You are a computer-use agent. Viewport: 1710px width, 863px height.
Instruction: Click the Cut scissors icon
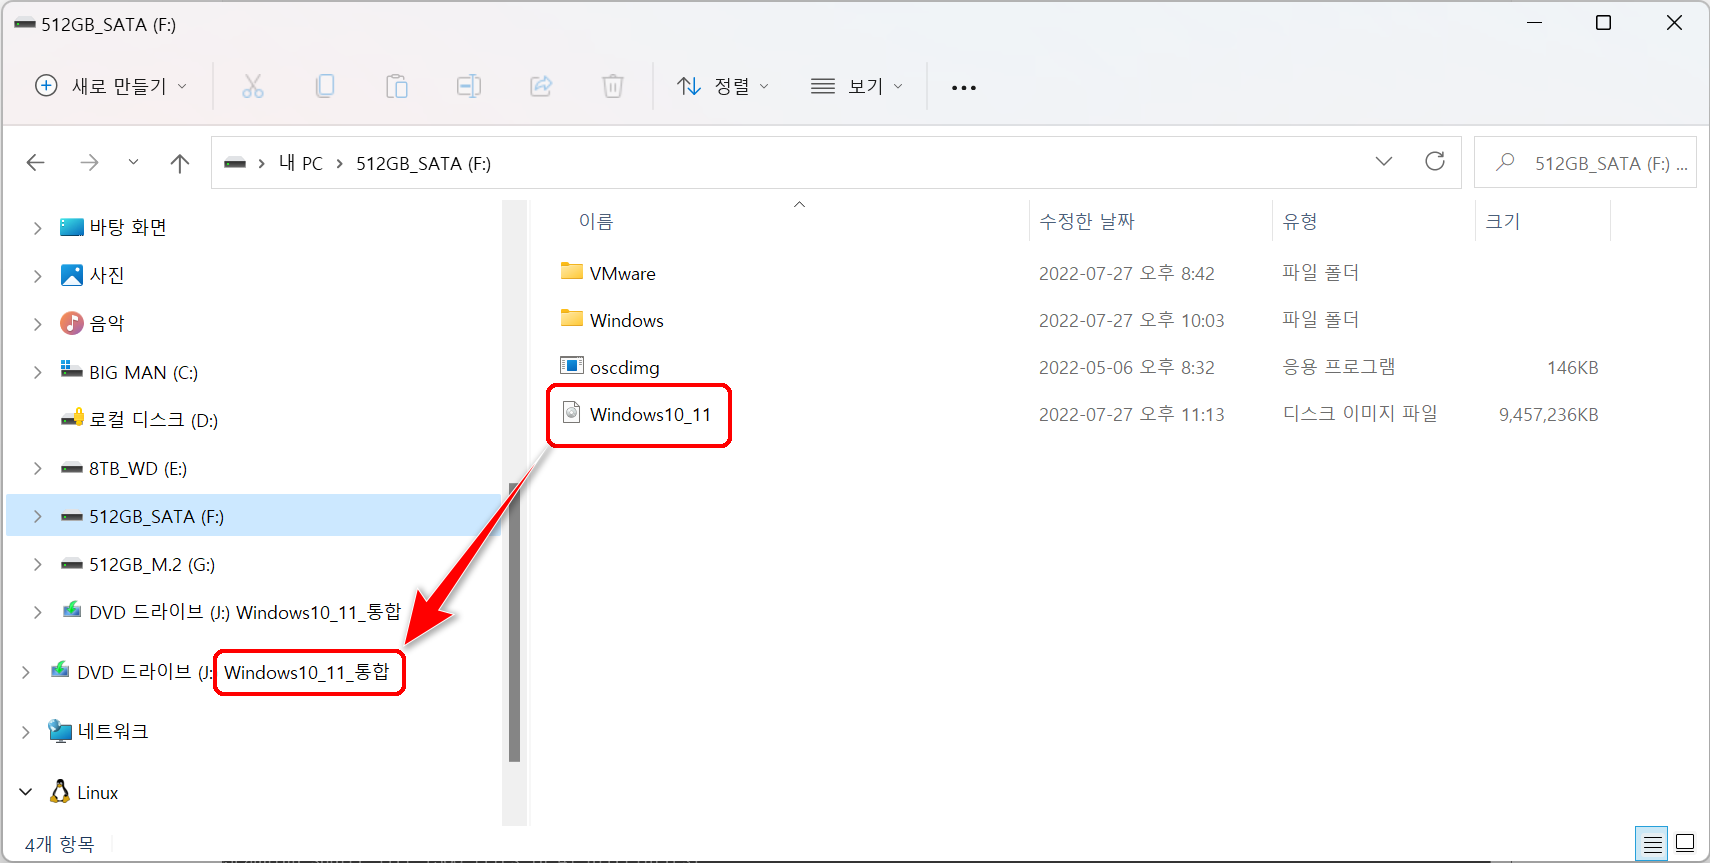pos(253,87)
